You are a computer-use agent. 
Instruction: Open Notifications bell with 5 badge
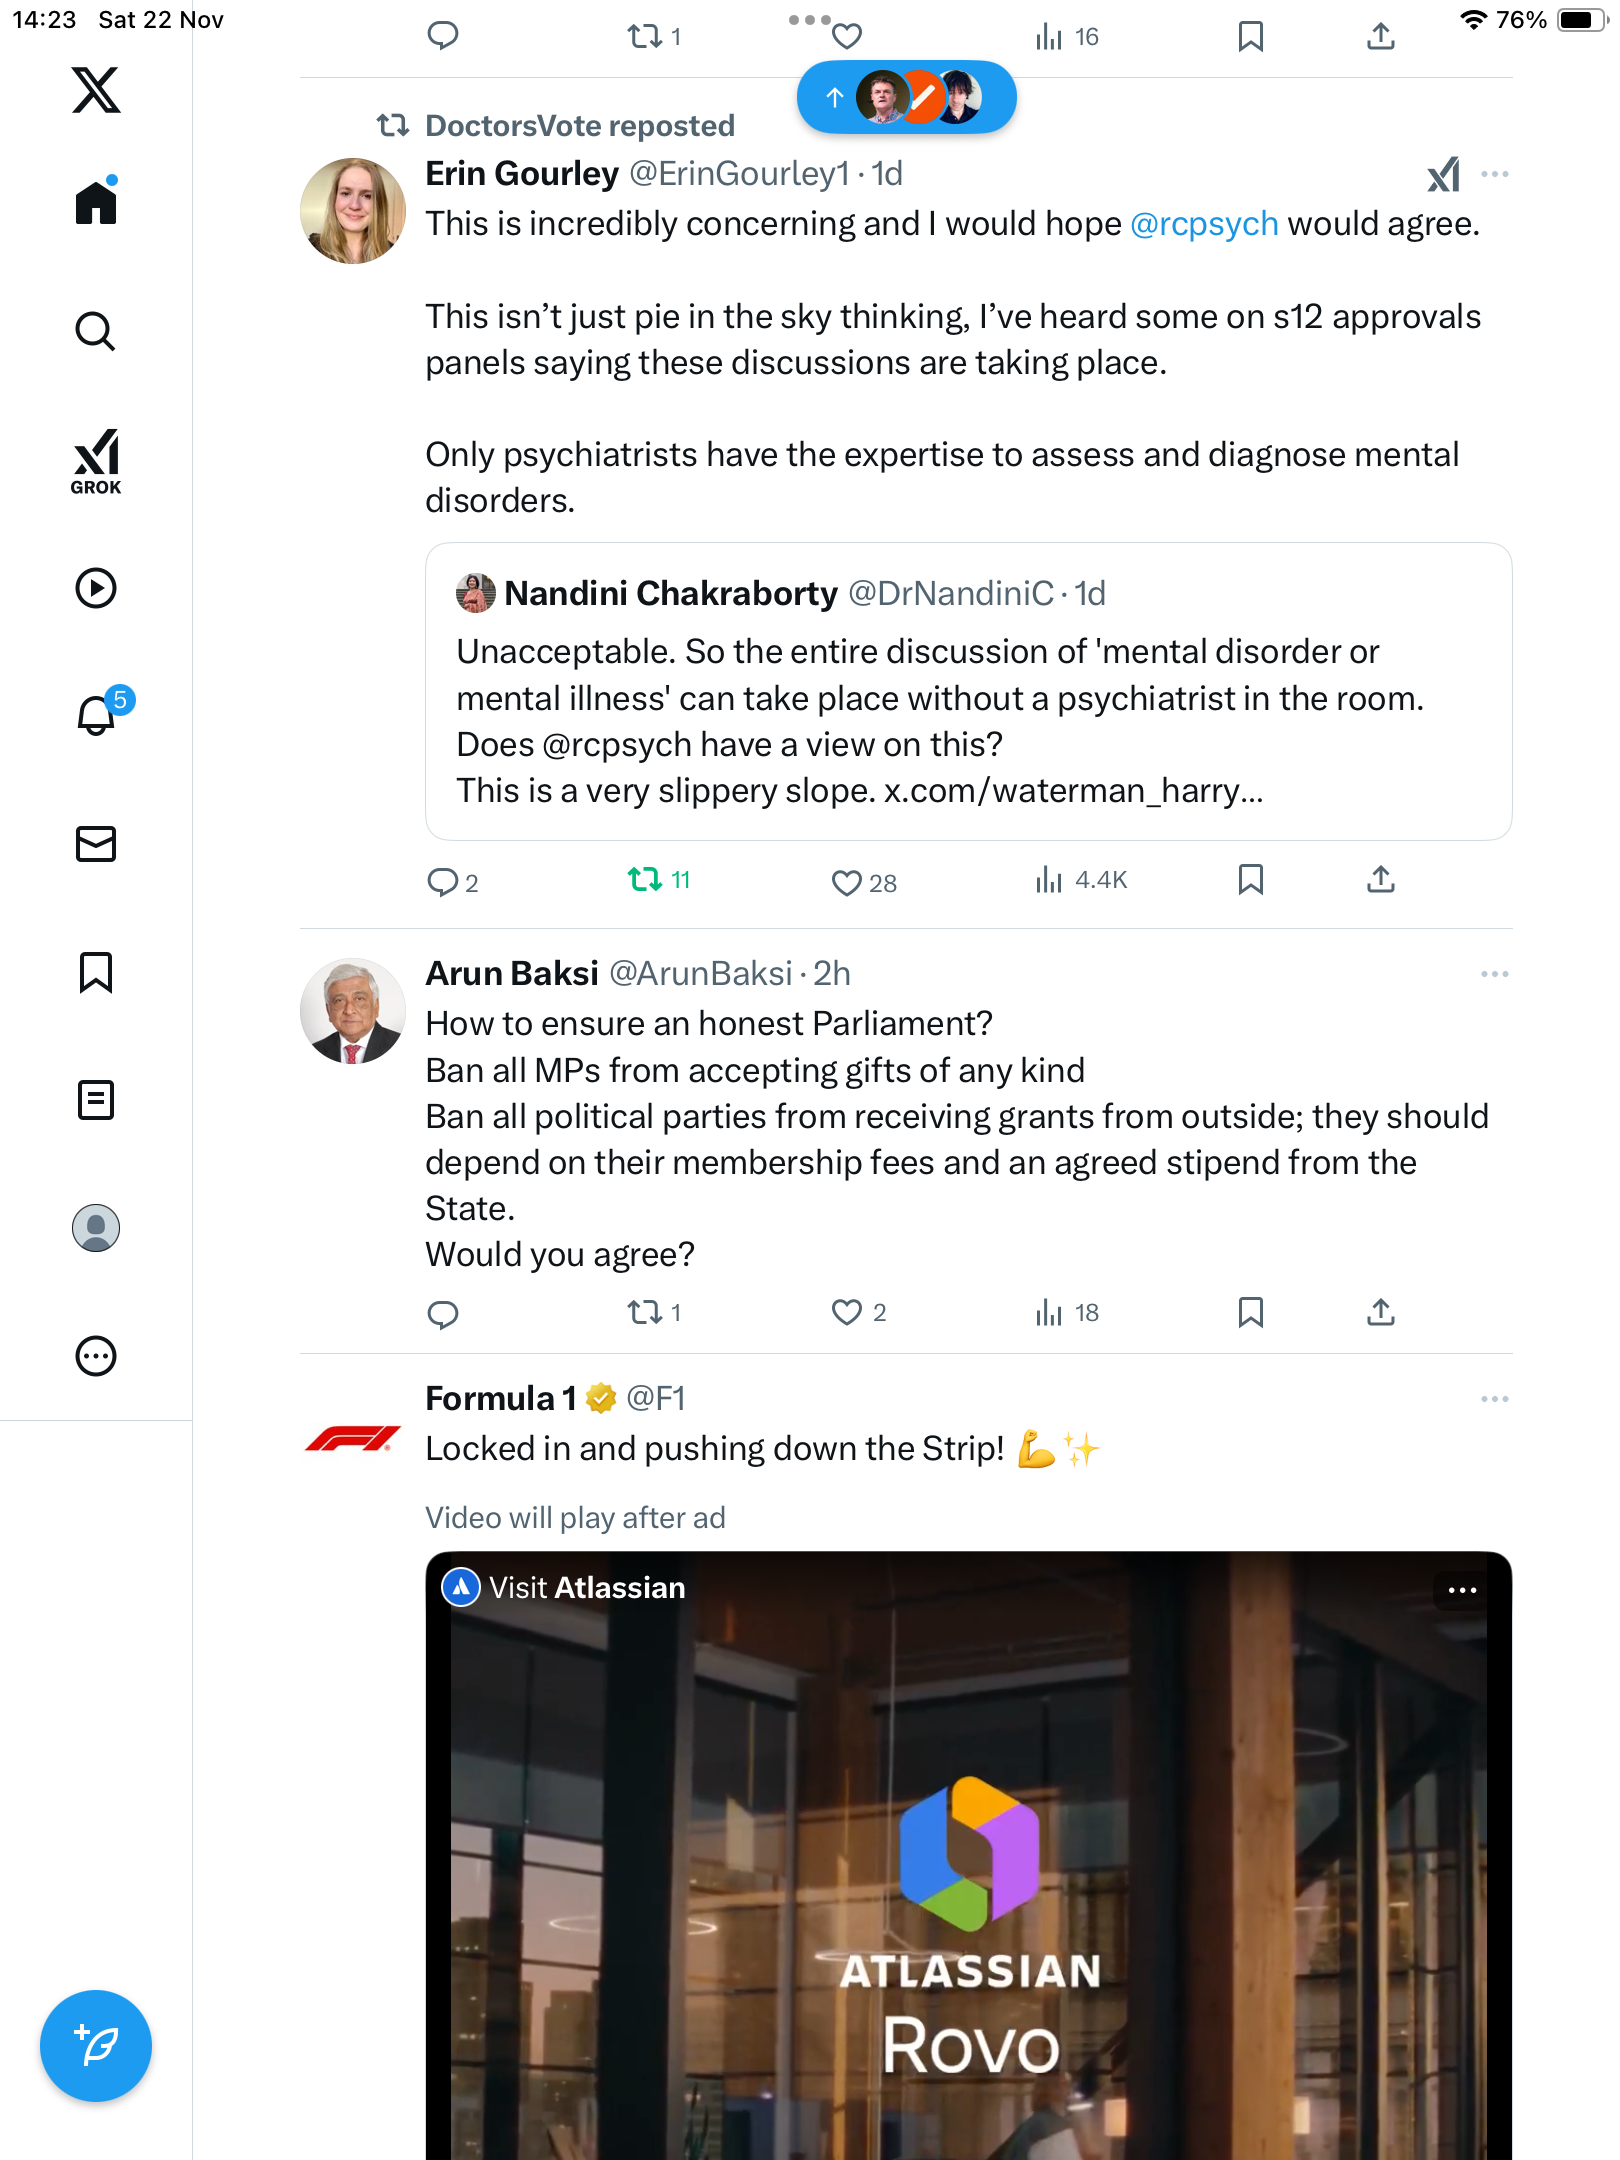[x=98, y=715]
